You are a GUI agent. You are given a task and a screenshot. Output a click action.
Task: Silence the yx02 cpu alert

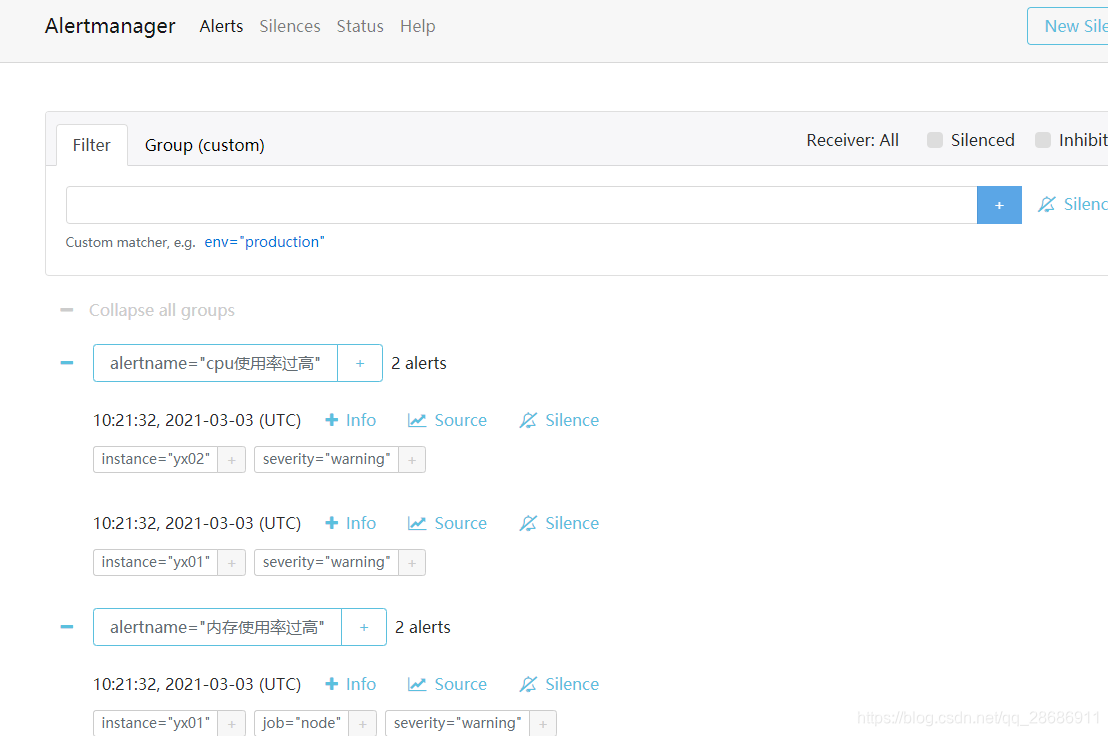pos(559,420)
